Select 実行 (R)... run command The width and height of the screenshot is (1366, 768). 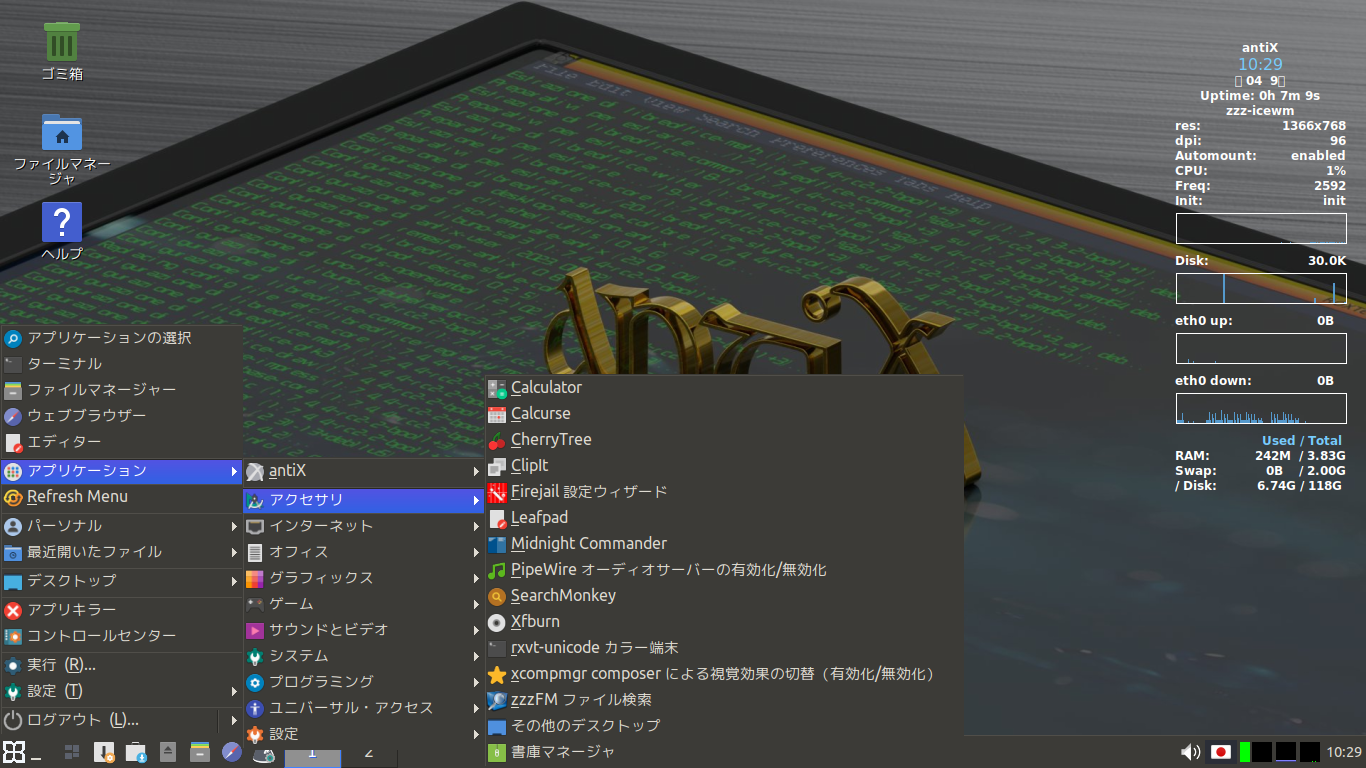(x=122, y=665)
